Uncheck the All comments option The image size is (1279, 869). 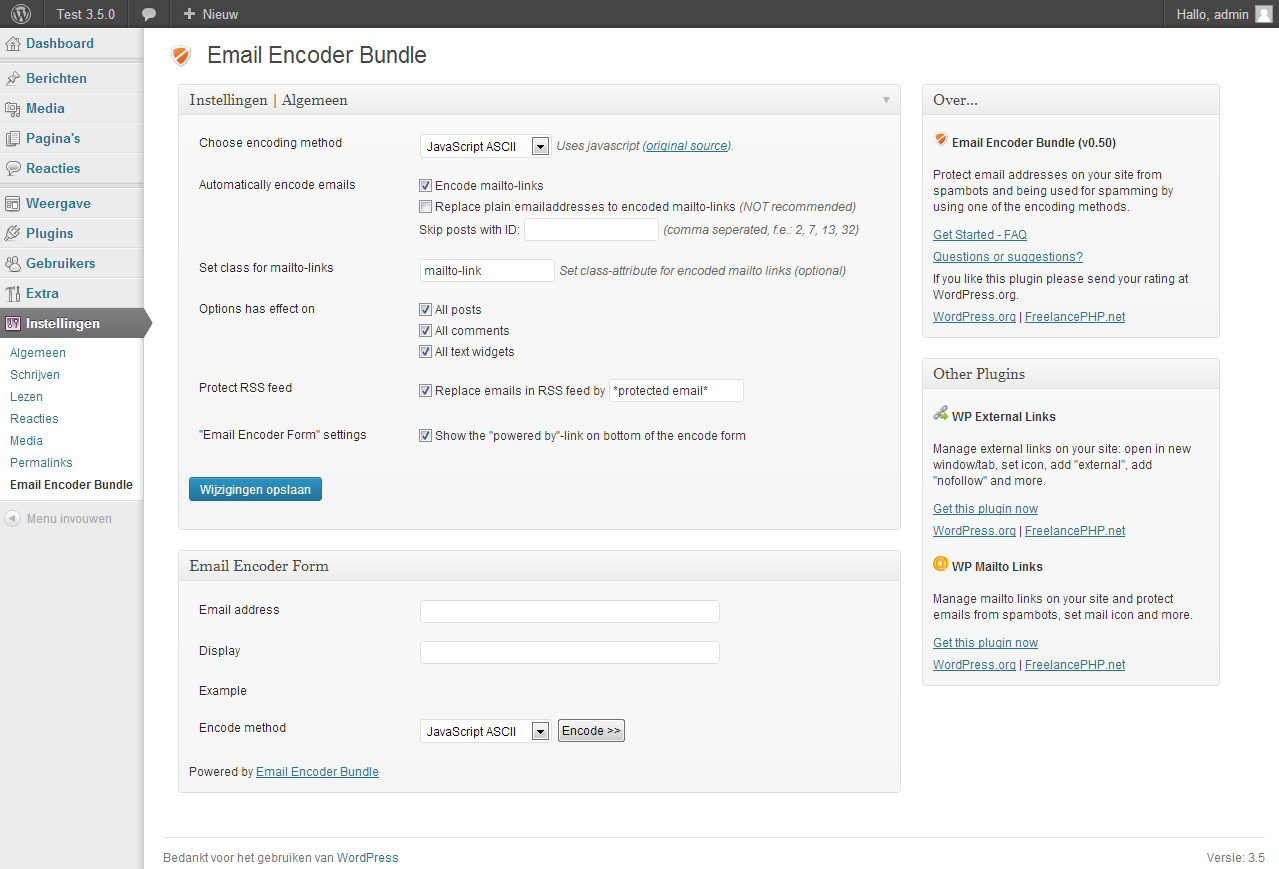(426, 331)
